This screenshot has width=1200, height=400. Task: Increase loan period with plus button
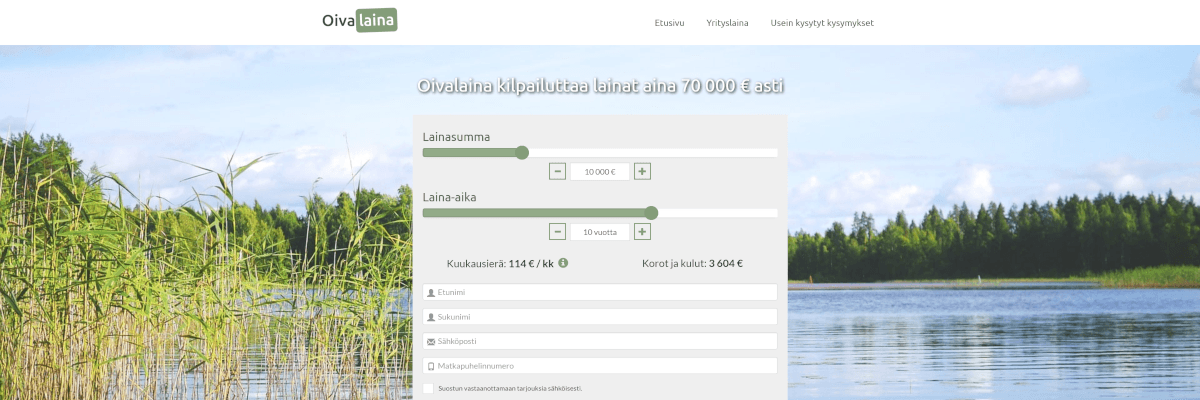click(x=642, y=232)
